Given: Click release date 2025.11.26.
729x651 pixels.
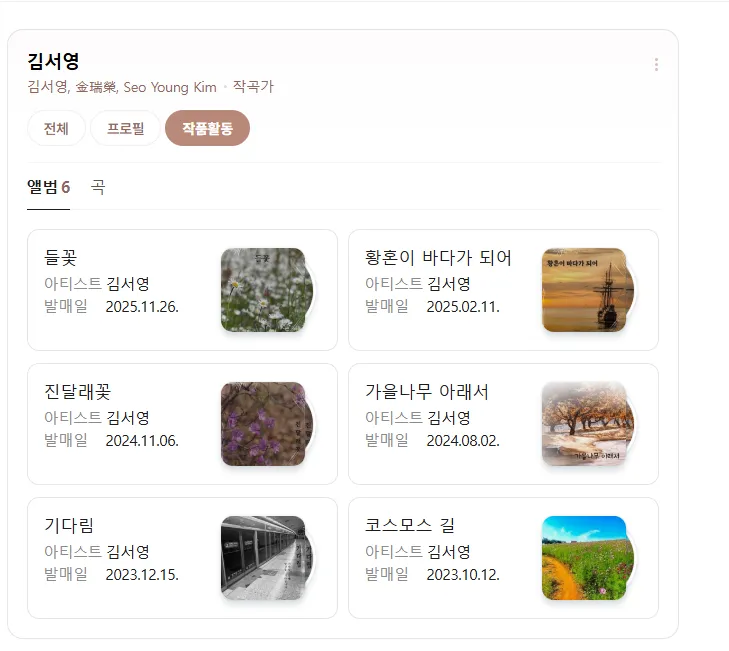Looking at the screenshot, I should pyautogui.click(x=142, y=307).
